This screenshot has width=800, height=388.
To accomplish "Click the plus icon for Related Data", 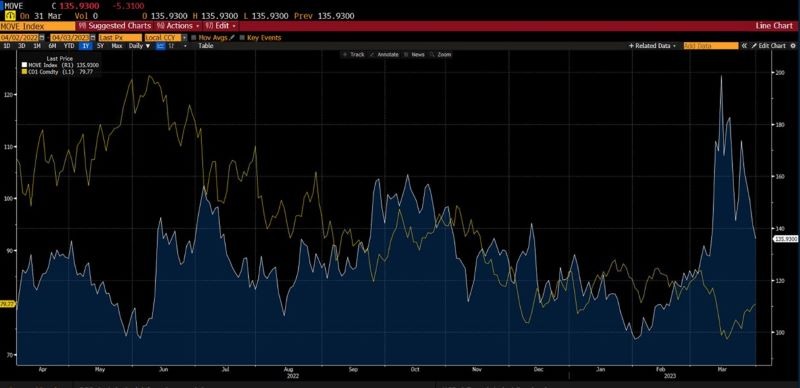I will tap(631, 46).
